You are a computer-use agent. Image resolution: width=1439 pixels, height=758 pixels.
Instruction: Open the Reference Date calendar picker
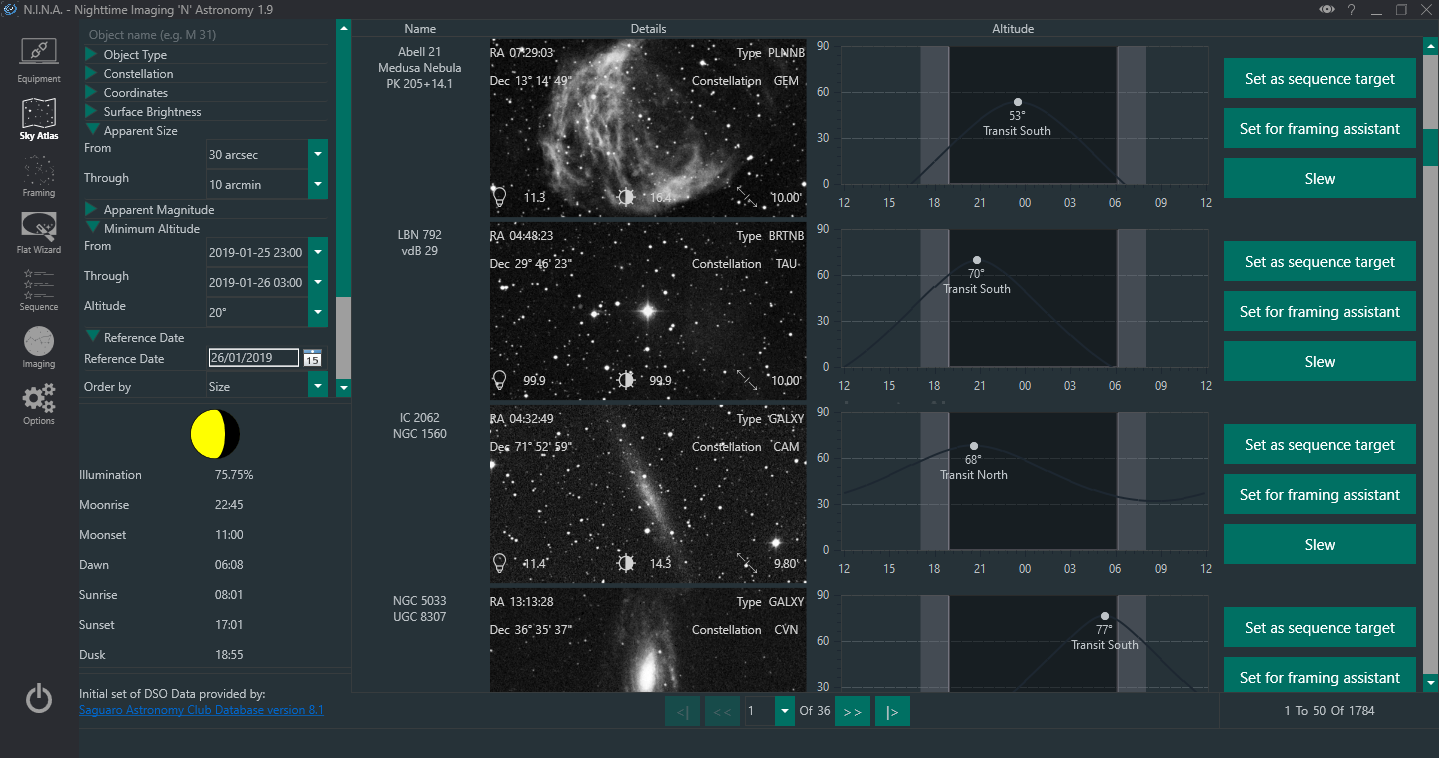pyautogui.click(x=312, y=359)
